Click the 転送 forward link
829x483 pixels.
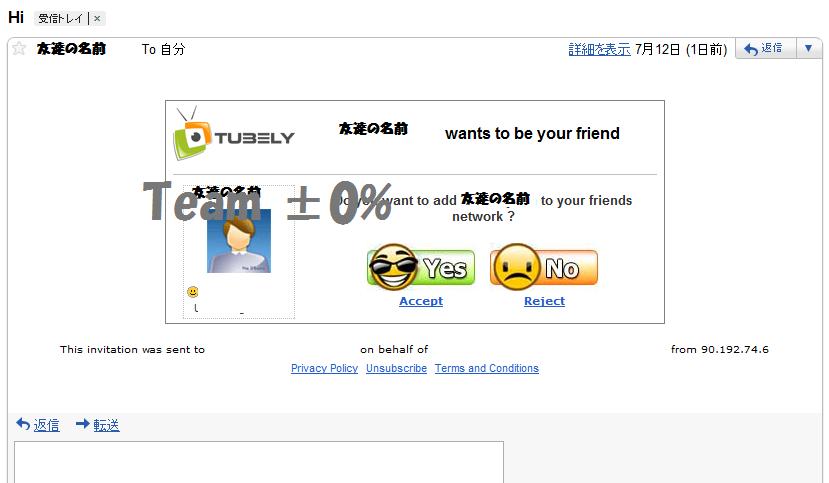click(x=106, y=425)
